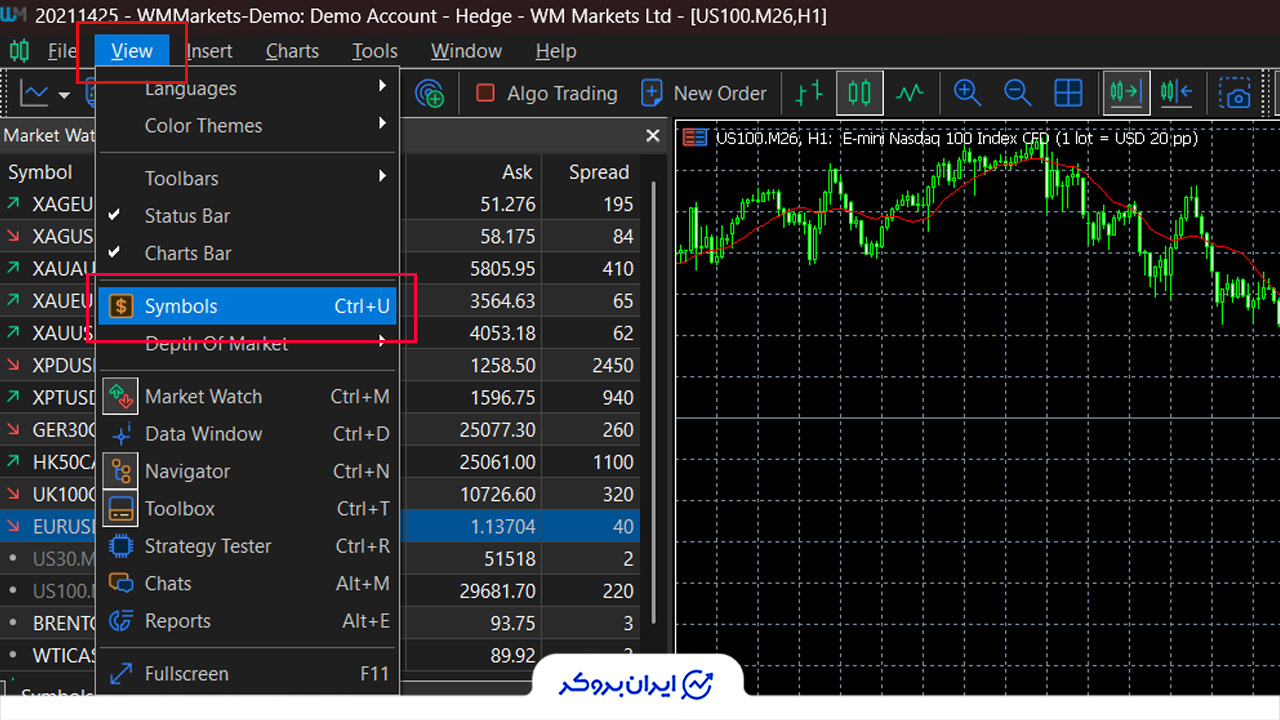Close the Market Watch panel
The width and height of the screenshot is (1280, 720).
pyautogui.click(x=653, y=135)
